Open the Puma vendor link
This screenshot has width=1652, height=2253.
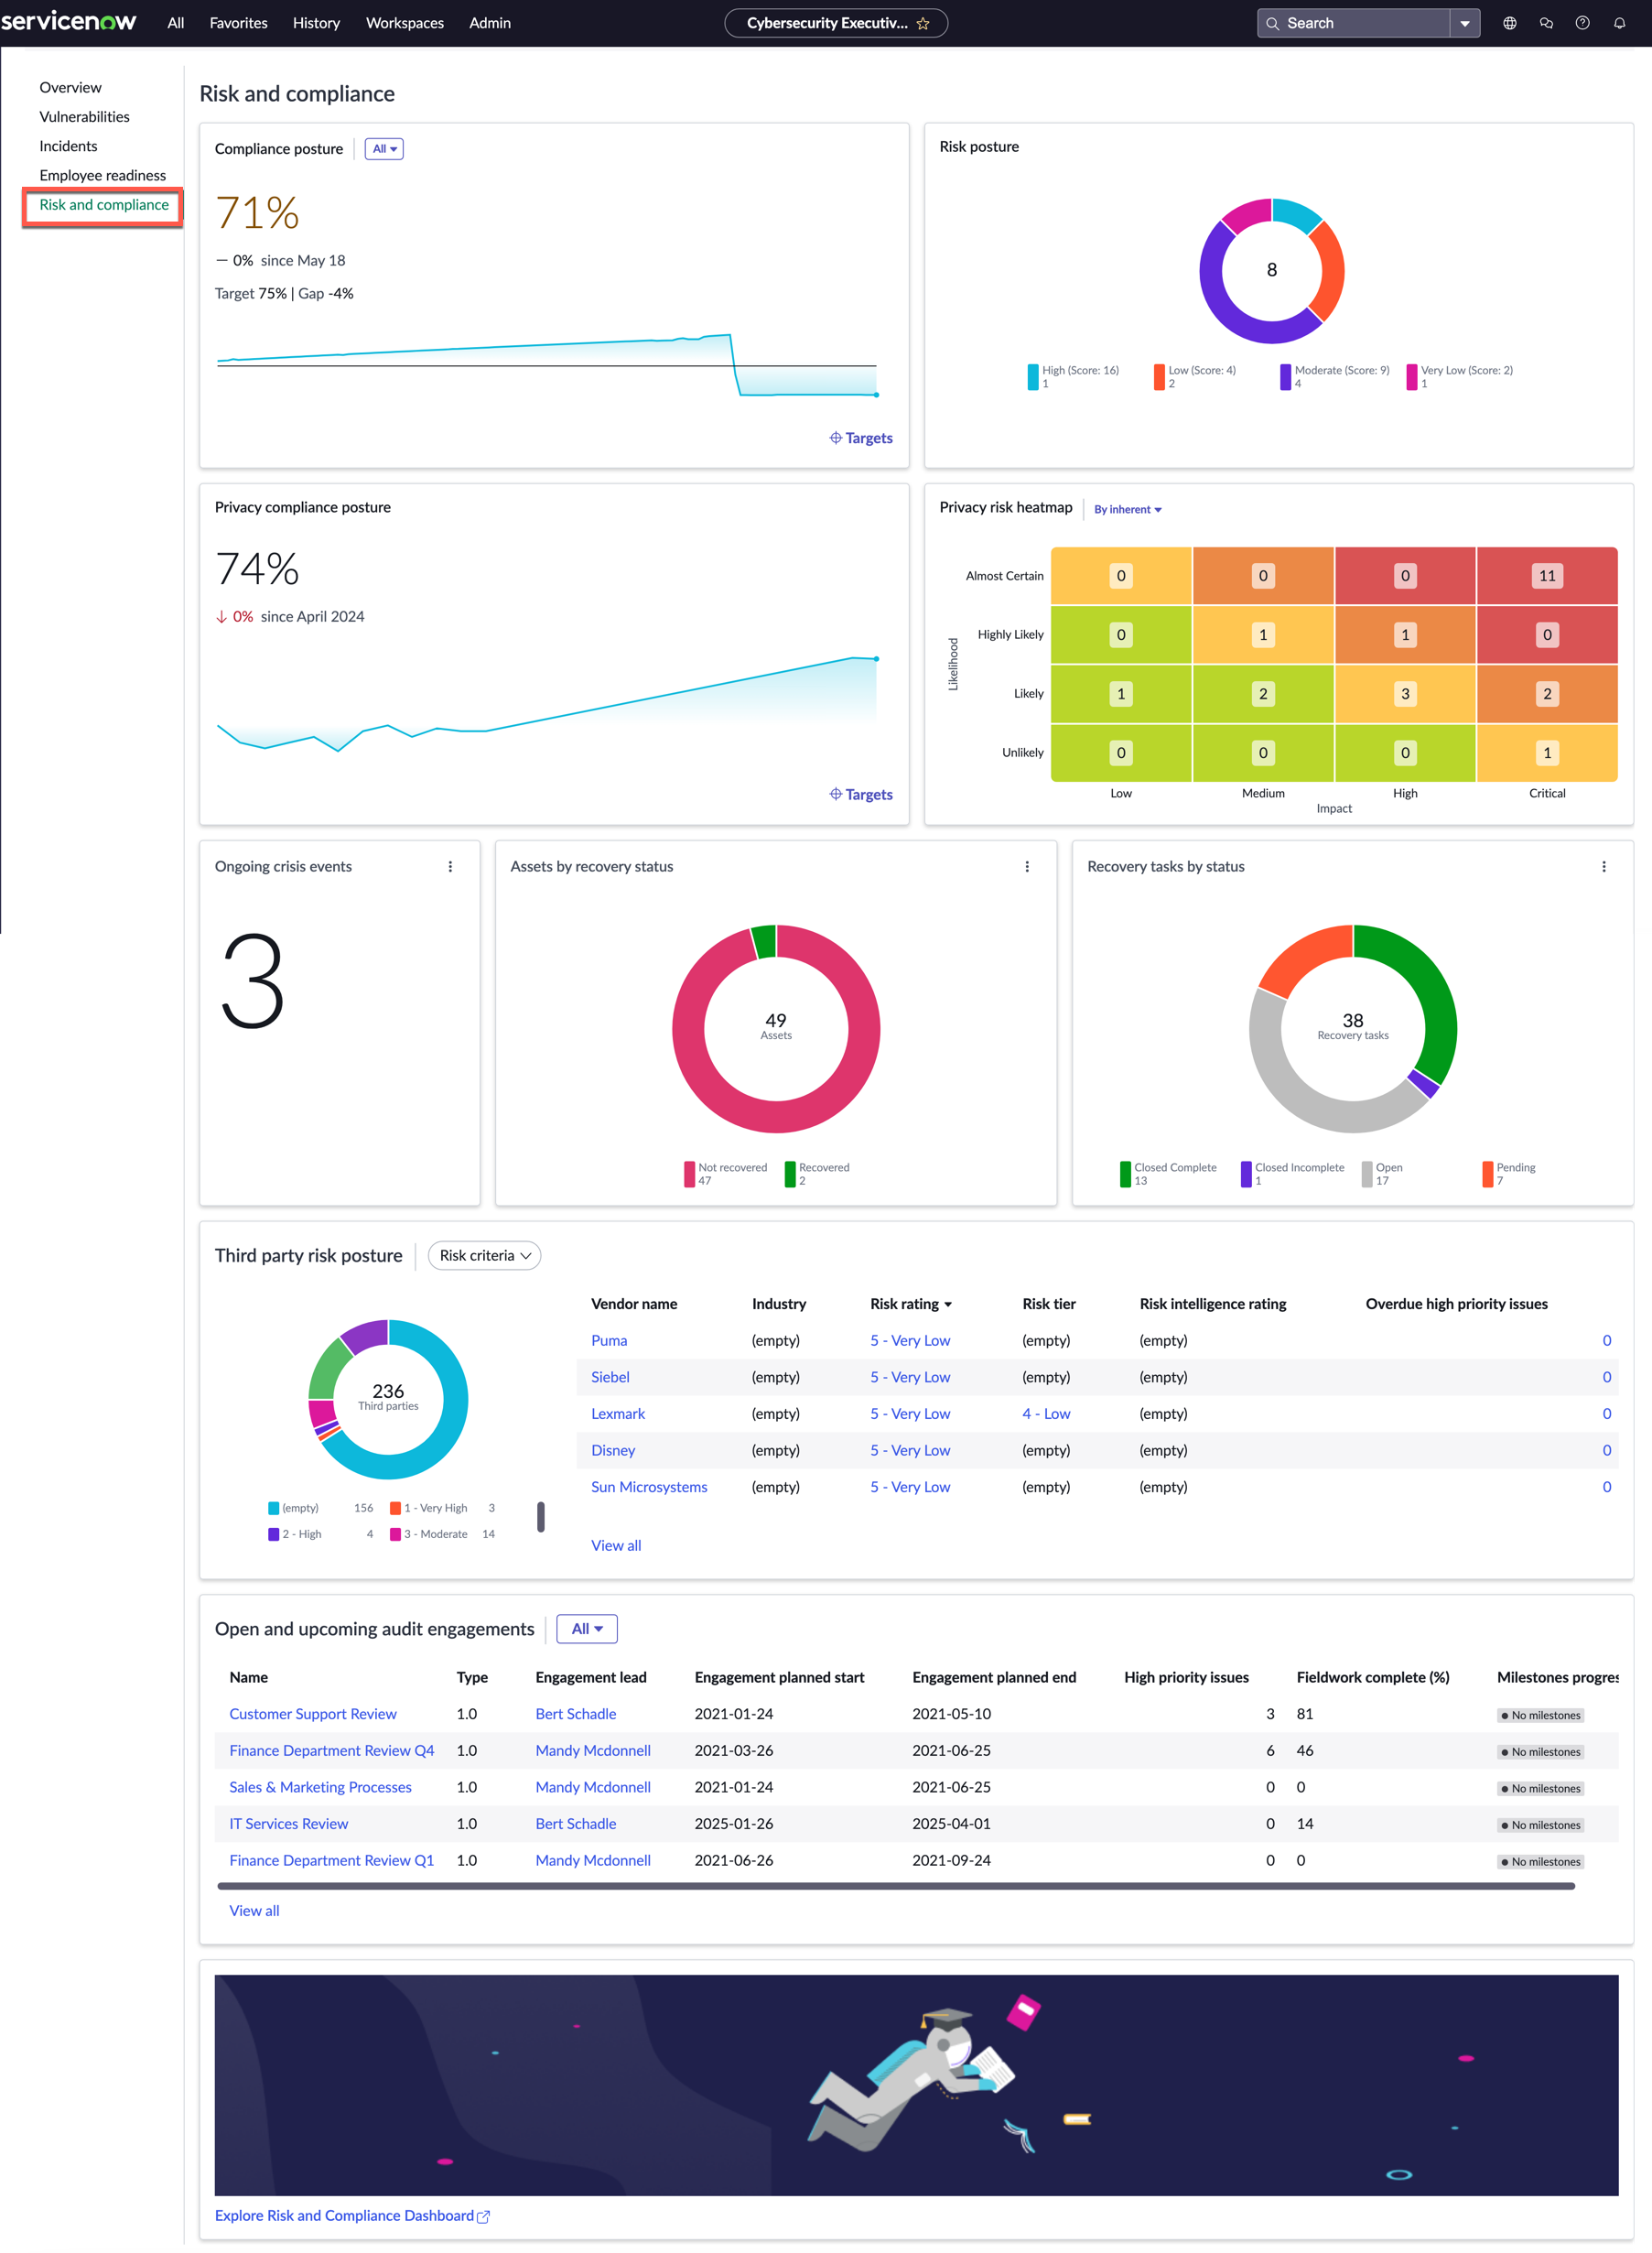click(609, 1340)
